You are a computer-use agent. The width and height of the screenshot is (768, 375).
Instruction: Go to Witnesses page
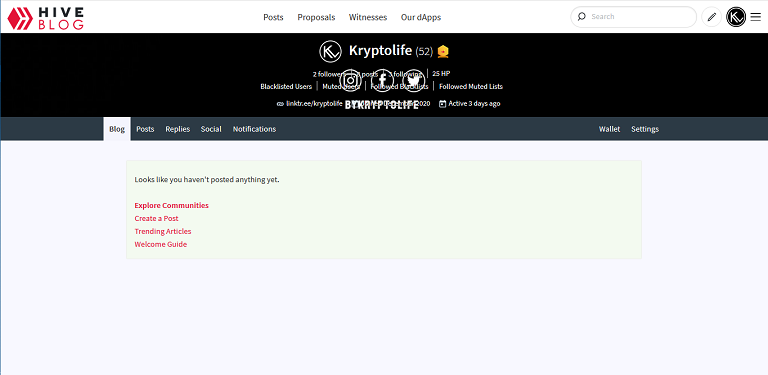tap(368, 17)
